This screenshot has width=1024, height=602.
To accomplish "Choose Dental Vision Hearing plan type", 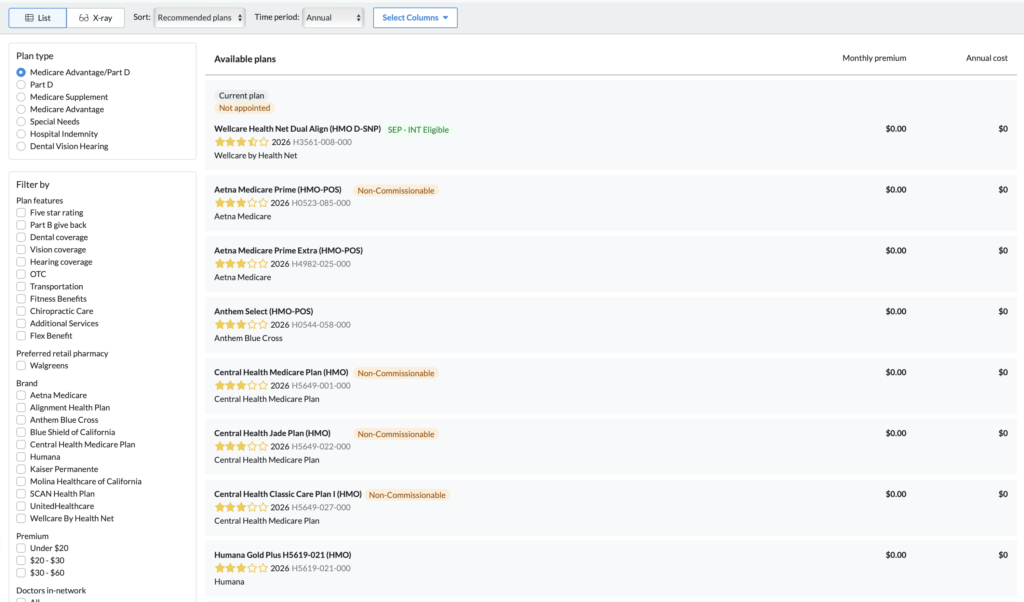I will click(x=22, y=146).
